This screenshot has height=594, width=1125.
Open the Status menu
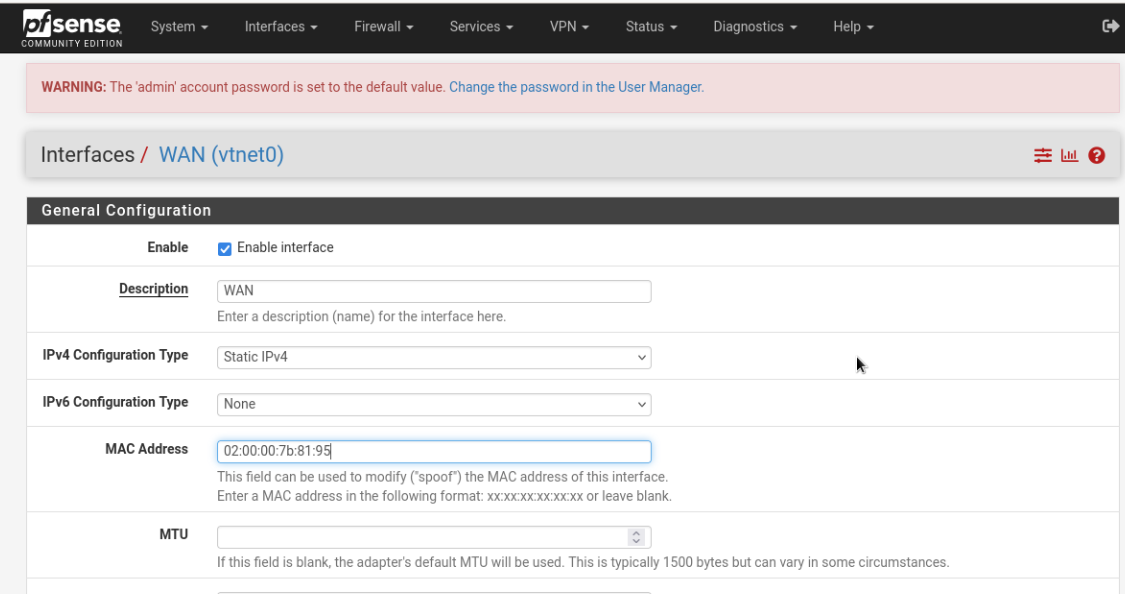[651, 27]
